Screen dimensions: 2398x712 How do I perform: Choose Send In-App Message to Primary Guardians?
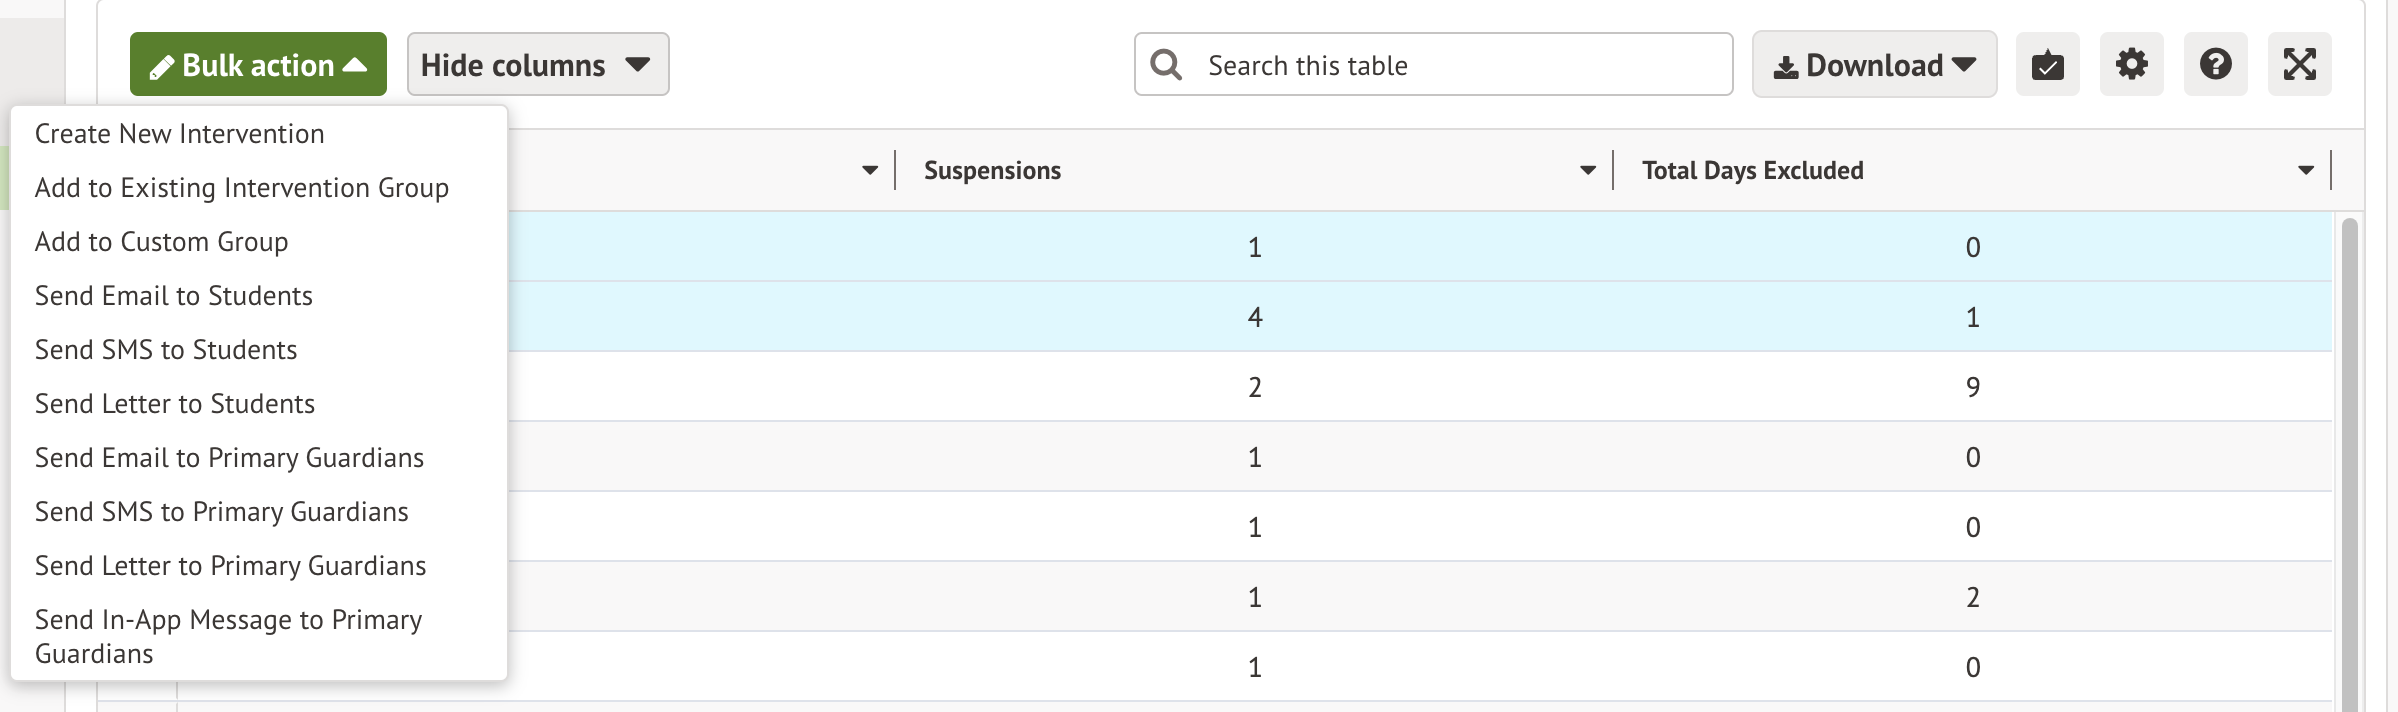[229, 636]
